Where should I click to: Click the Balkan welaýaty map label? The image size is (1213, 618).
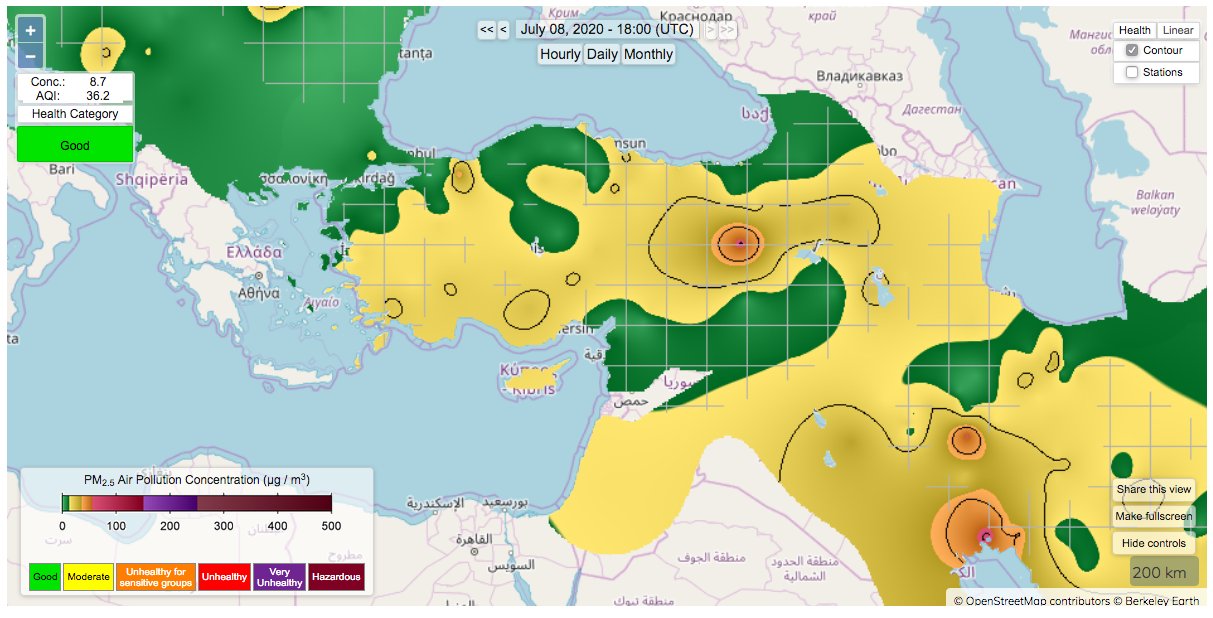pos(1155,203)
